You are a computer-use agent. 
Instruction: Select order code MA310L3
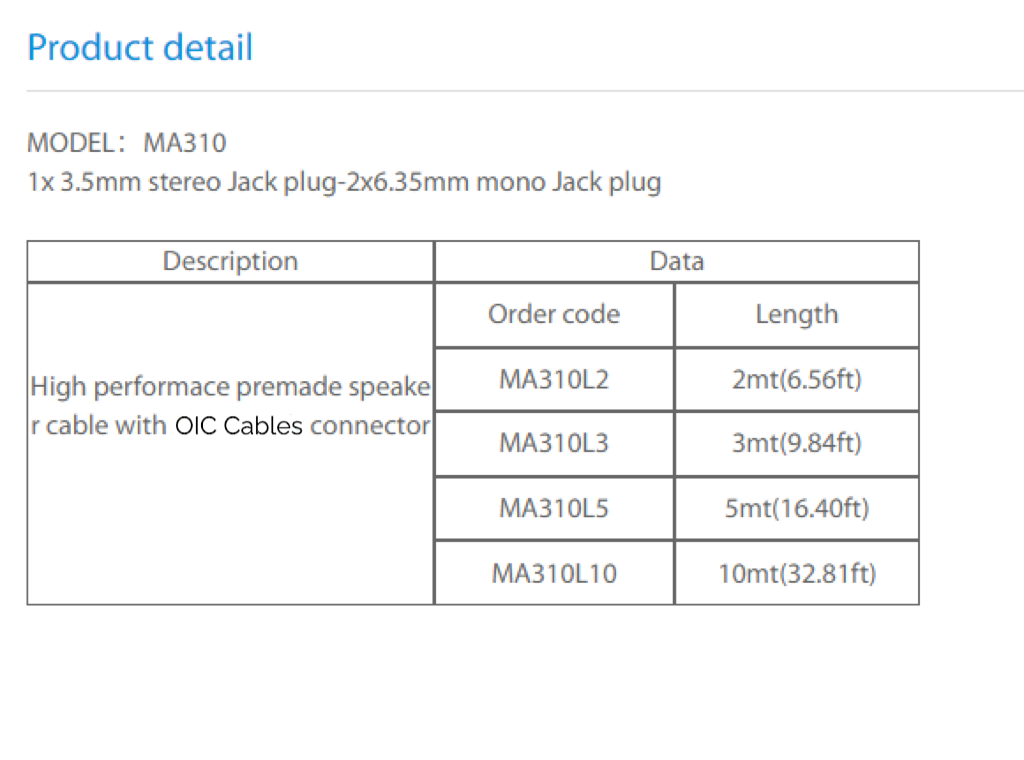coord(554,443)
